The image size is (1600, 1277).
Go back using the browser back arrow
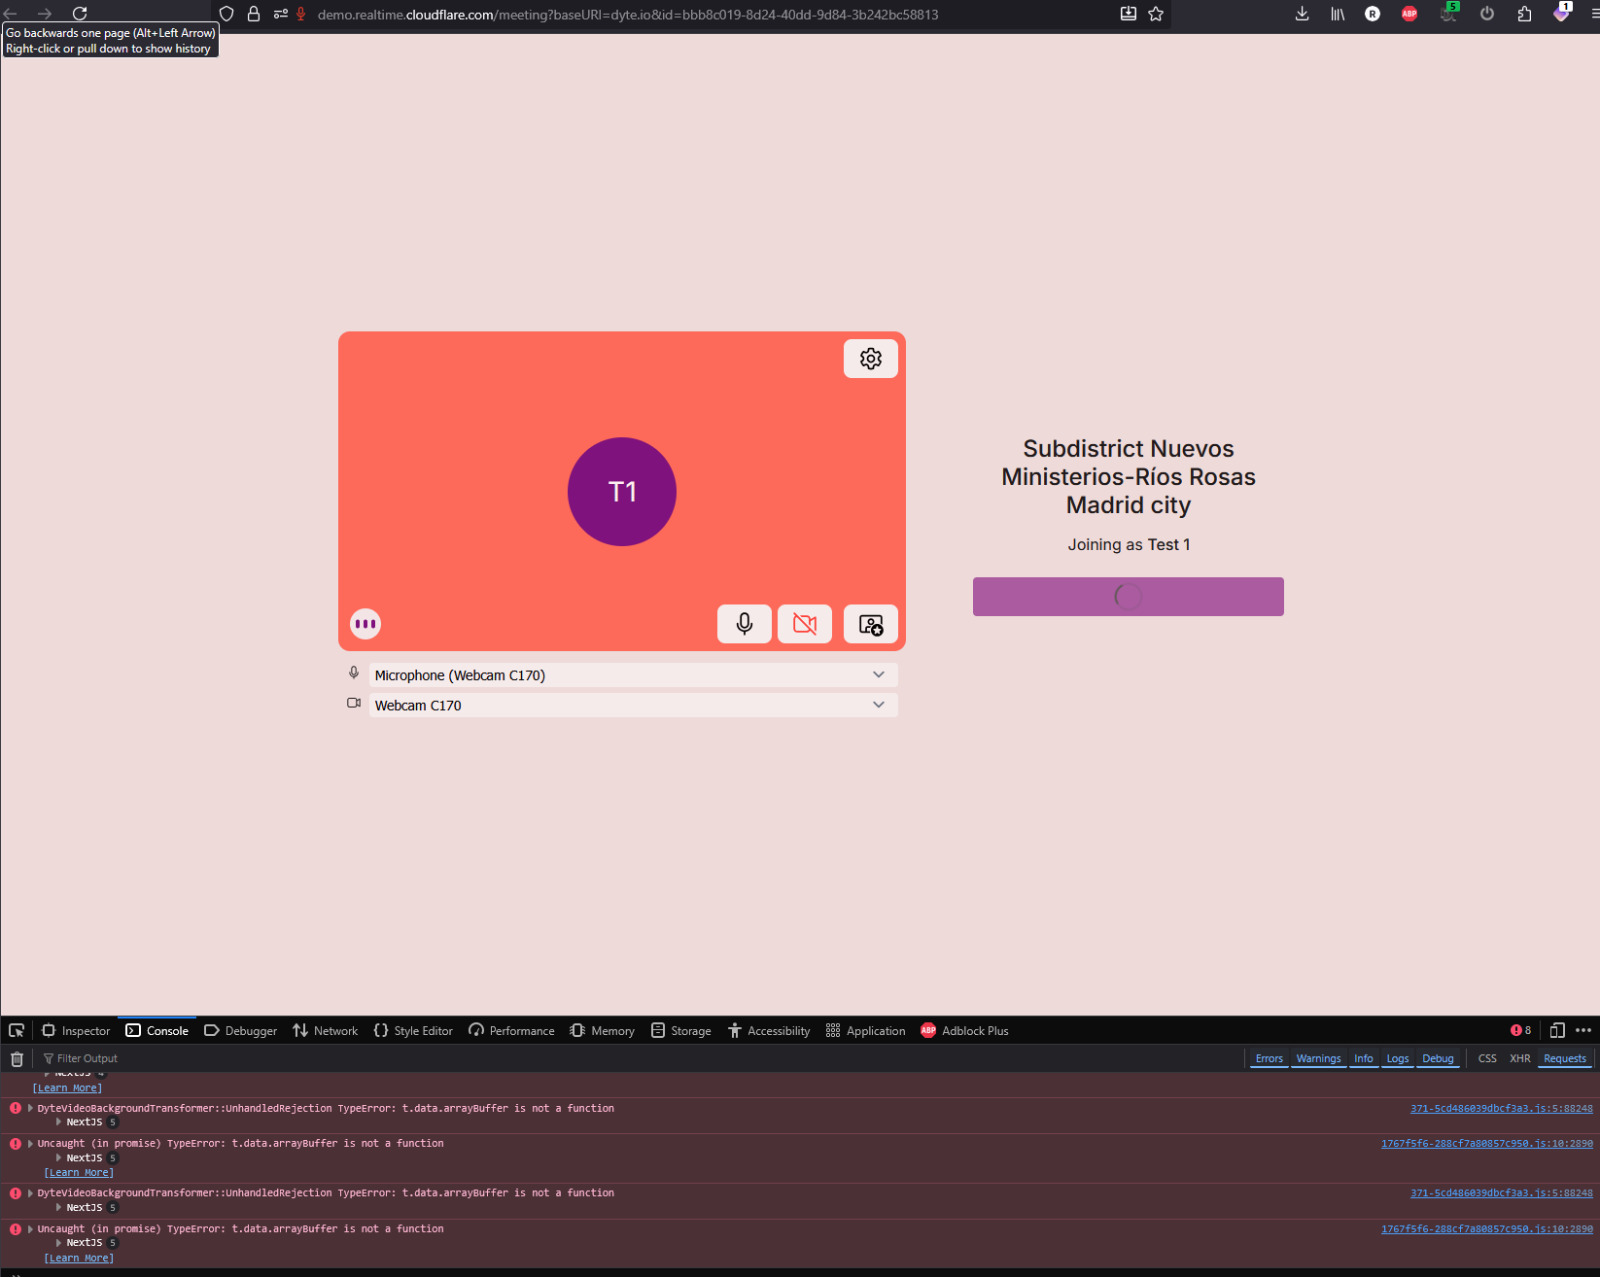coord(11,14)
